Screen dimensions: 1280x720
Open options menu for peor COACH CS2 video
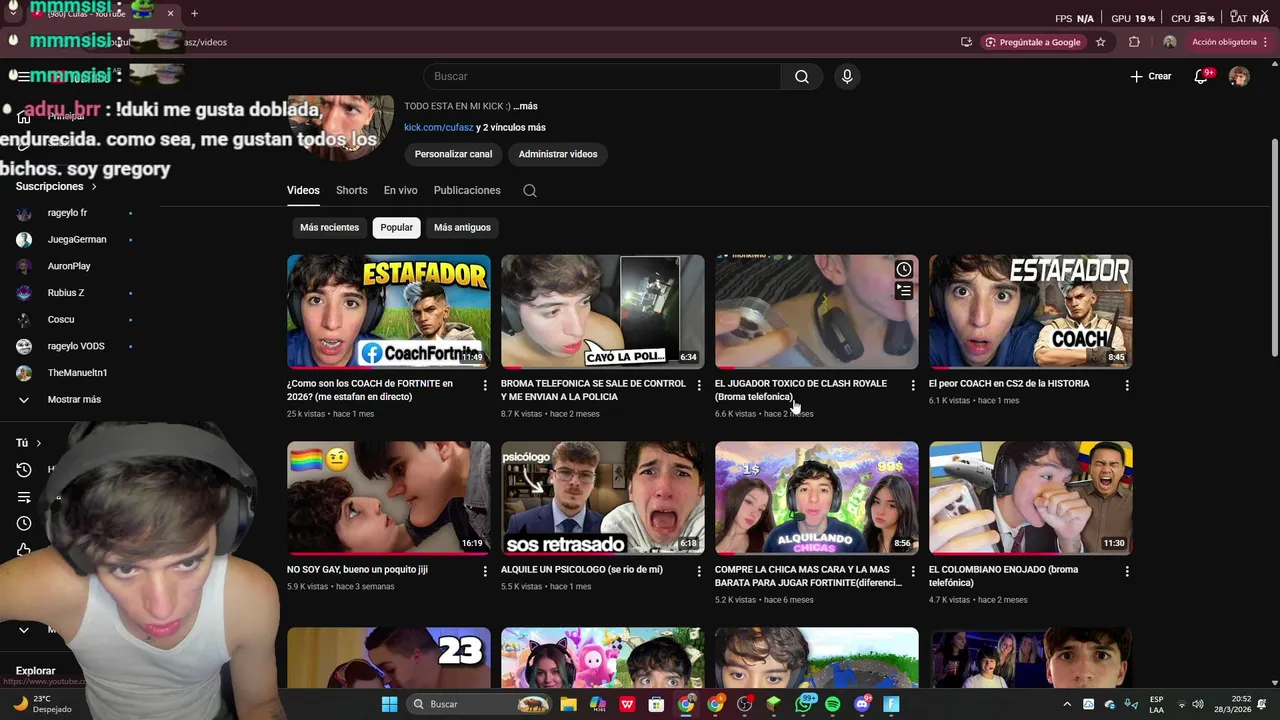pos(1127,385)
